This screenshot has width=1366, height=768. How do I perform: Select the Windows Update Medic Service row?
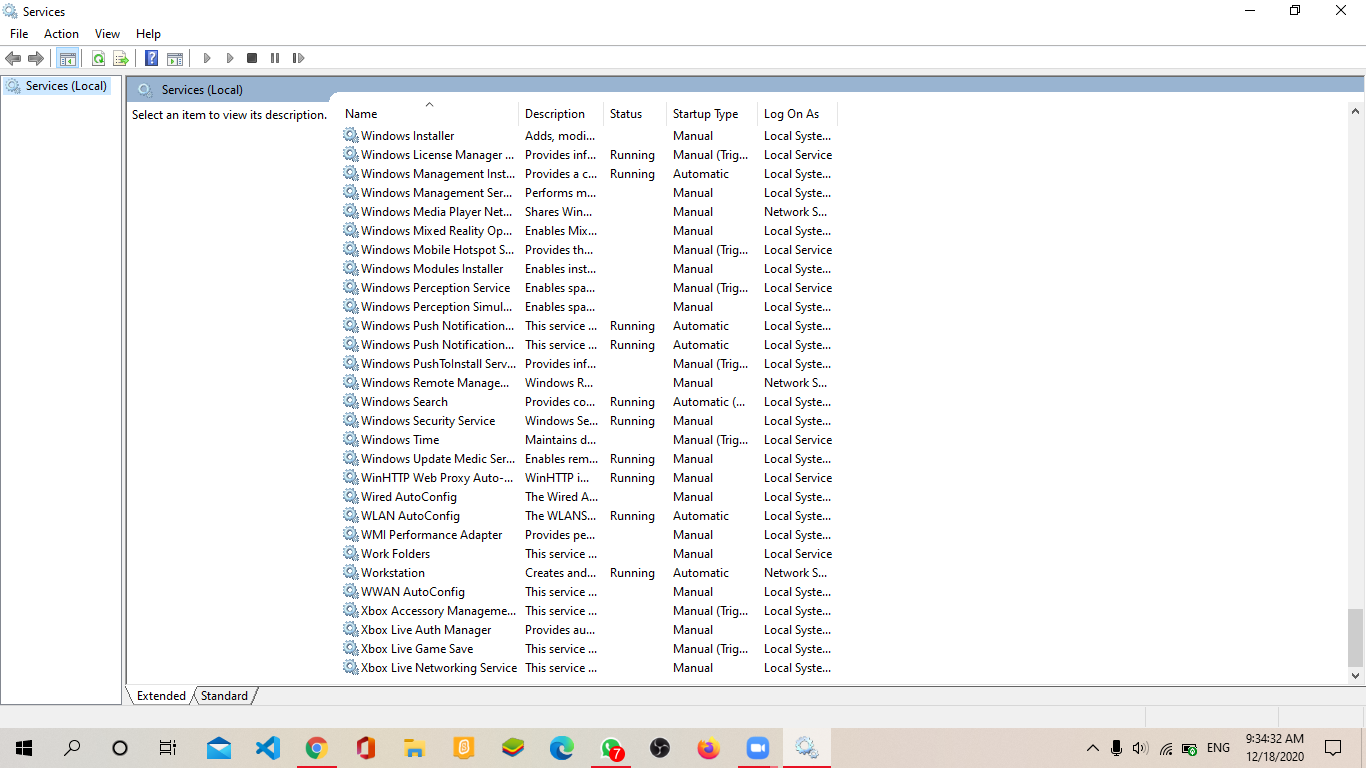point(589,458)
